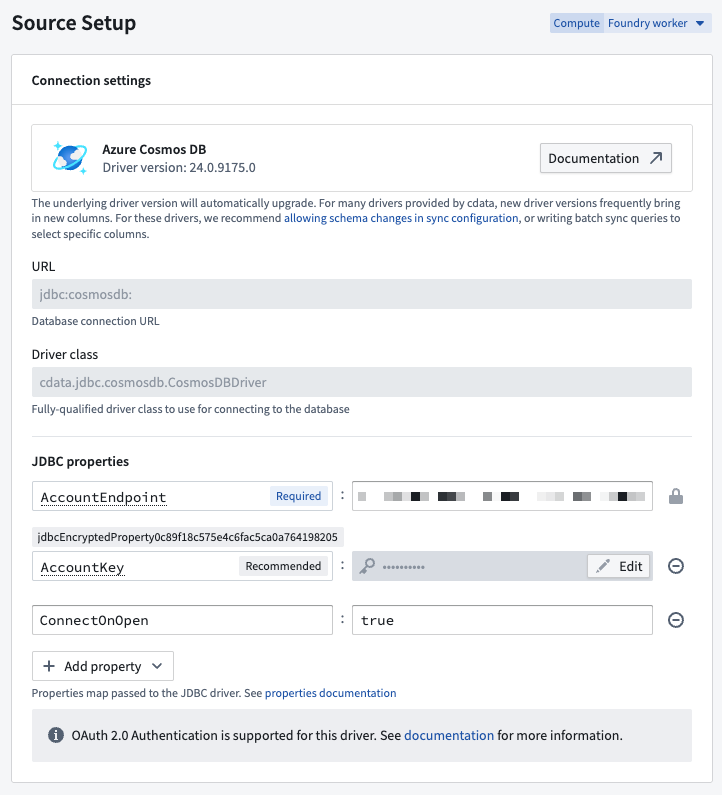Remove the ConnectOnOpen property with minus icon
Image resolution: width=722 pixels, height=795 pixels.
pyautogui.click(x=676, y=620)
